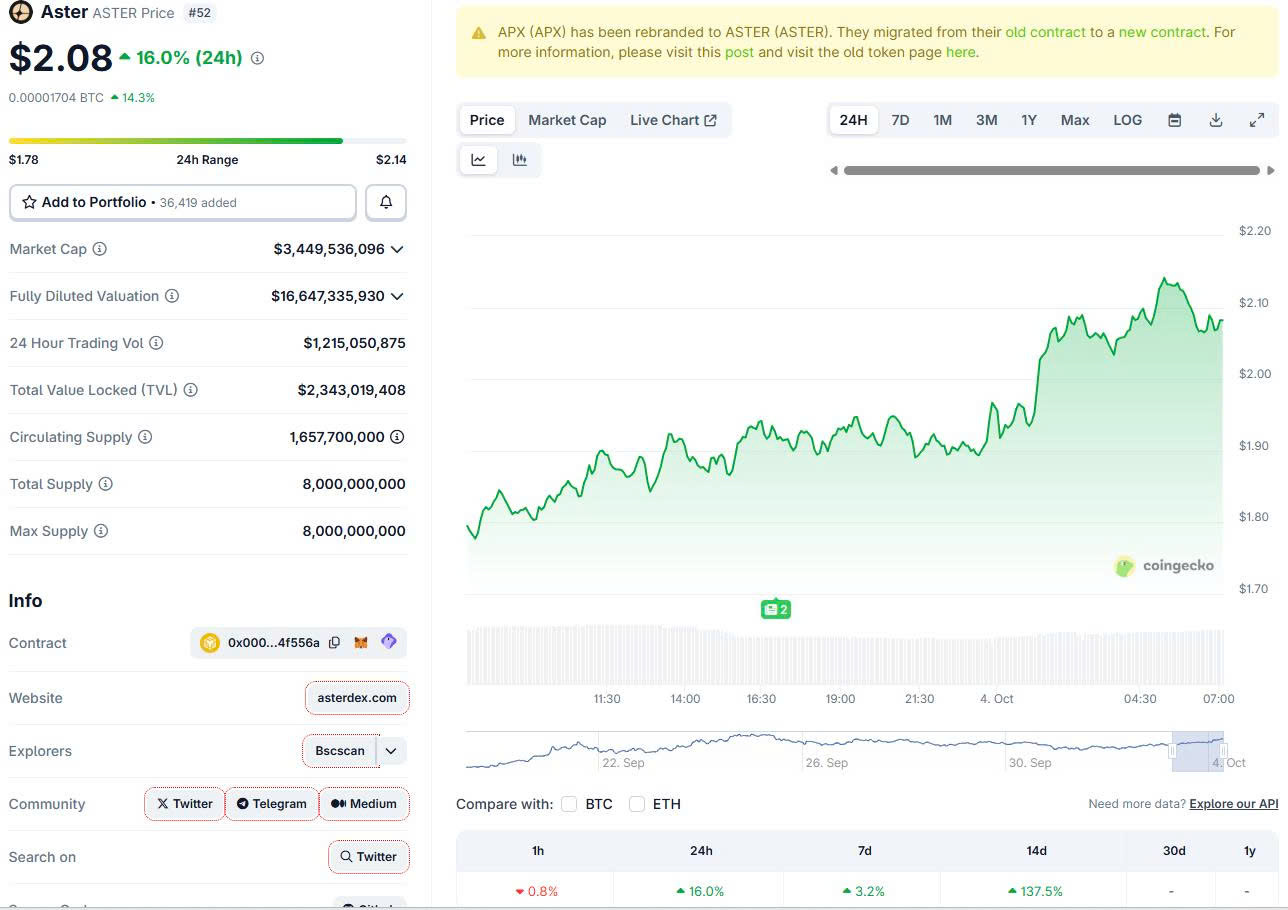Viewport: 1288px width, 910px height.
Task: Open the Explorers dropdown next to Bscscan
Action: coord(391,750)
